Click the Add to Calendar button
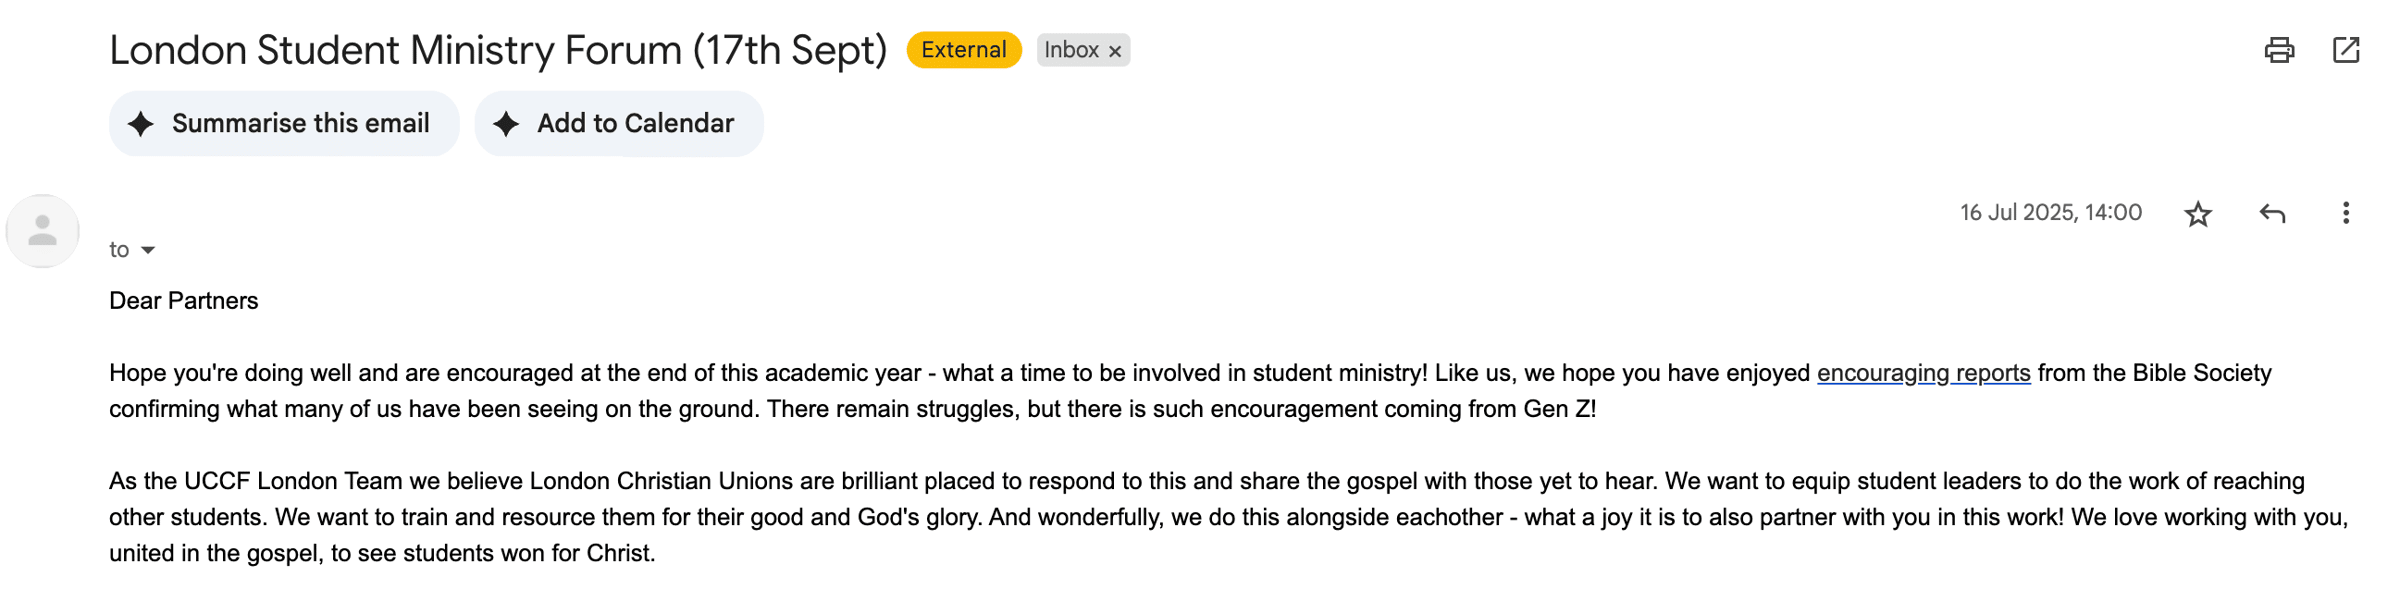 619,124
